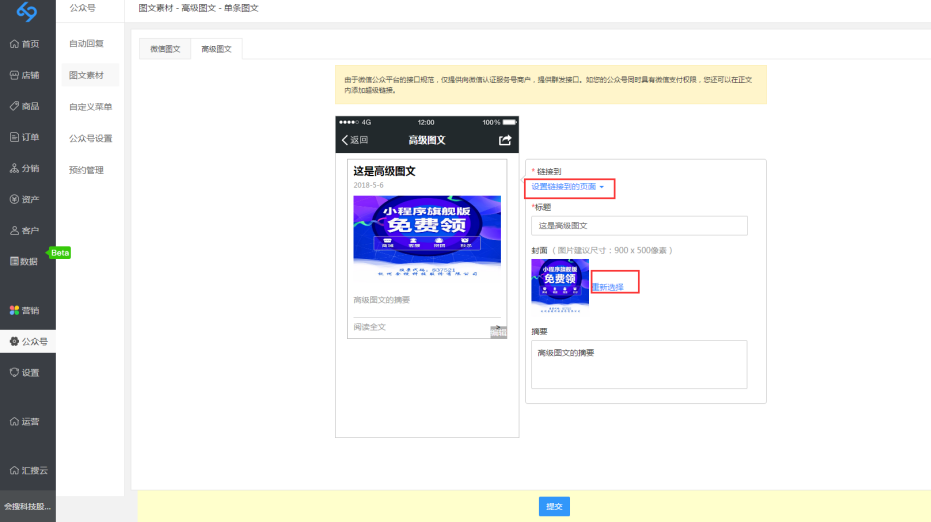
Task: Click the breadcrumb 图文素材 - 高级图文 - 单条图文
Action: click(198, 8)
